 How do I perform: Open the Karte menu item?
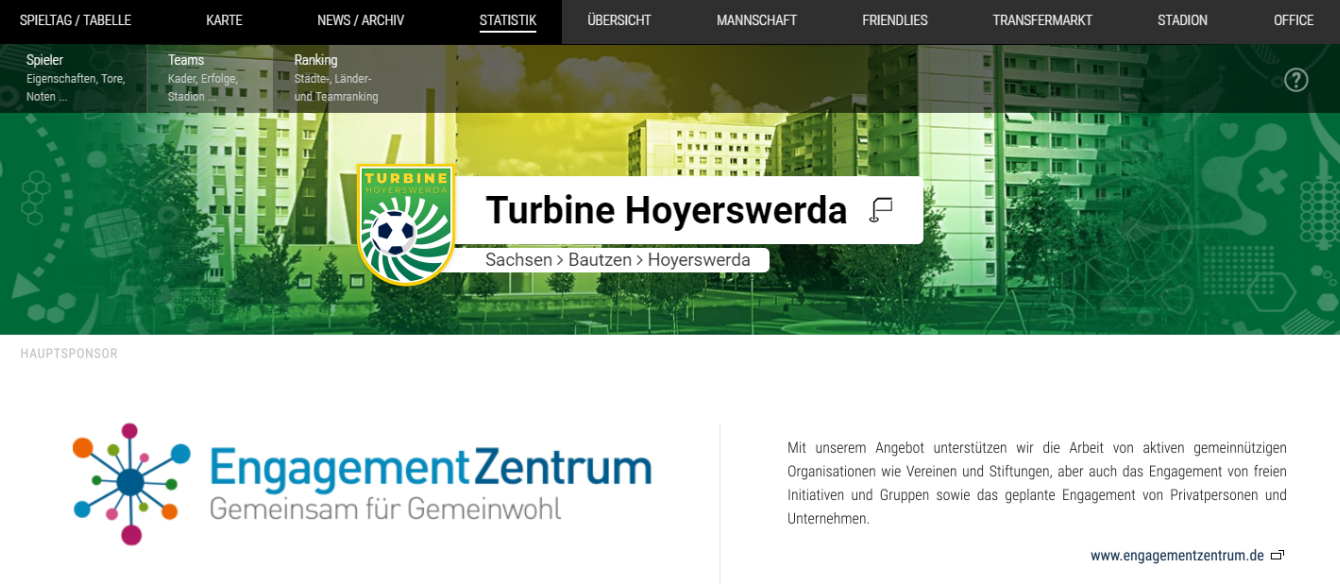[x=224, y=21]
